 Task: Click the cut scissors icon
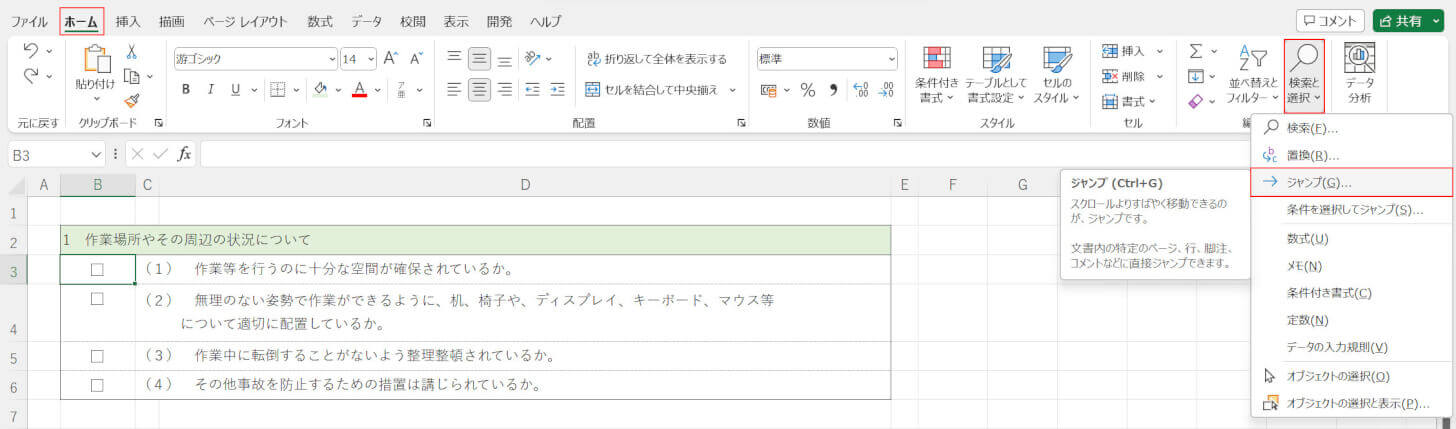(131, 52)
